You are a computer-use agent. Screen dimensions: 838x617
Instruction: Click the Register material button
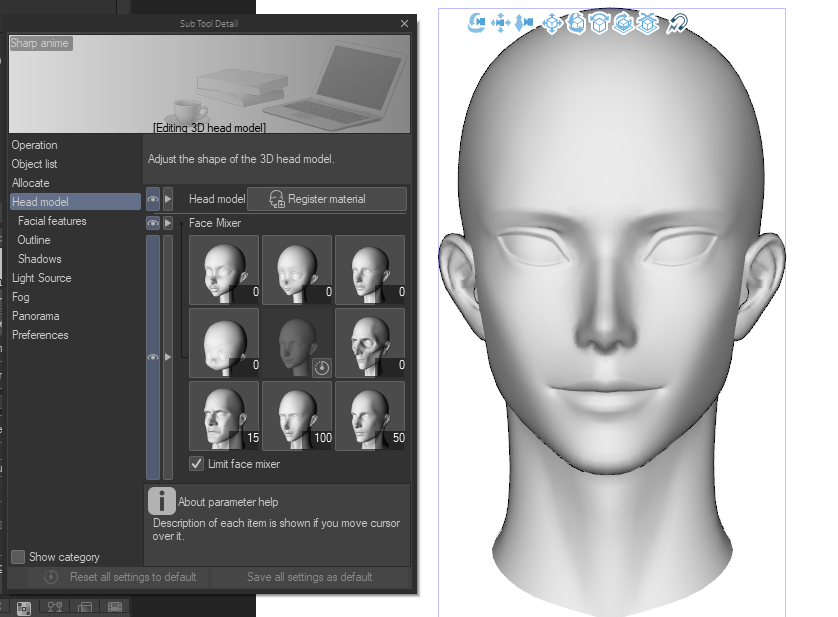pos(327,199)
